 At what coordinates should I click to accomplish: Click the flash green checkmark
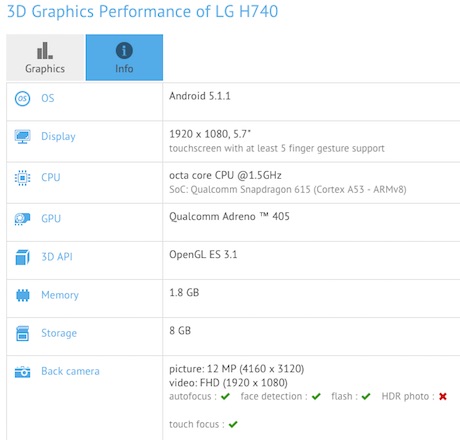click(366, 396)
